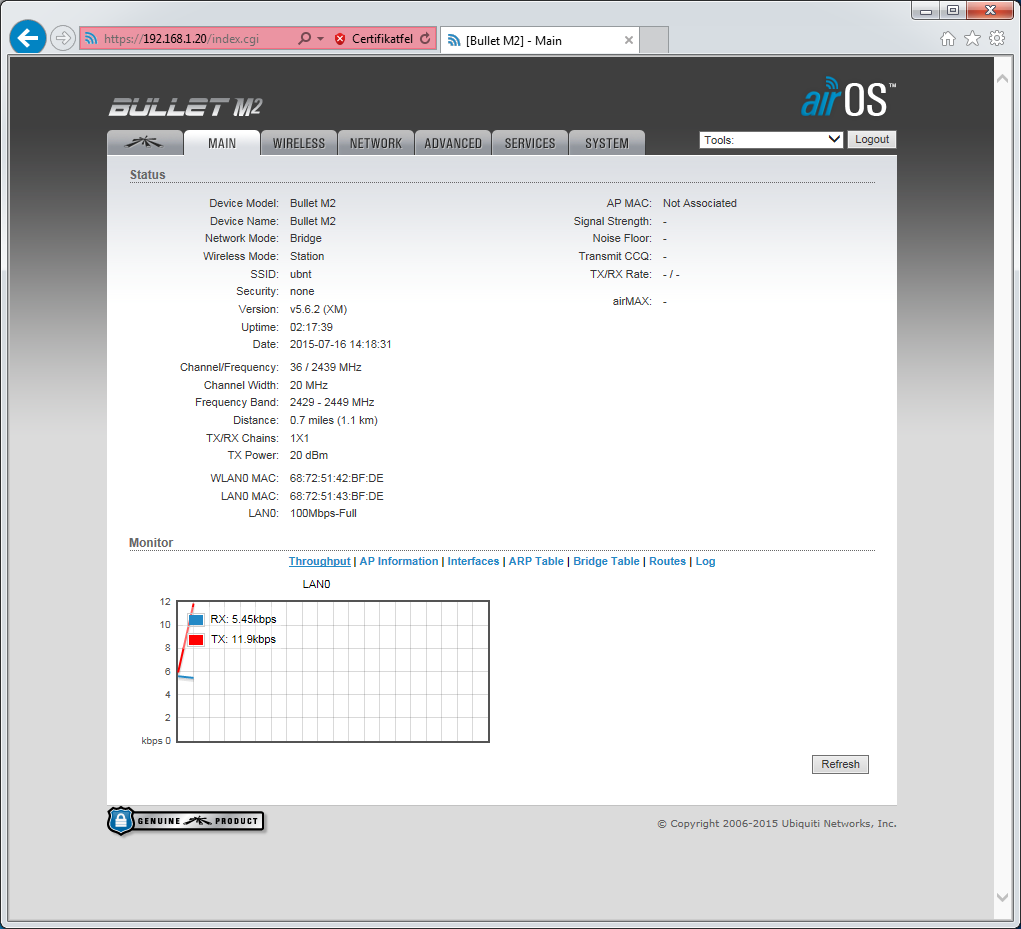This screenshot has width=1021, height=929.
Task: Click the SSID value ubnt
Action: [x=301, y=274]
